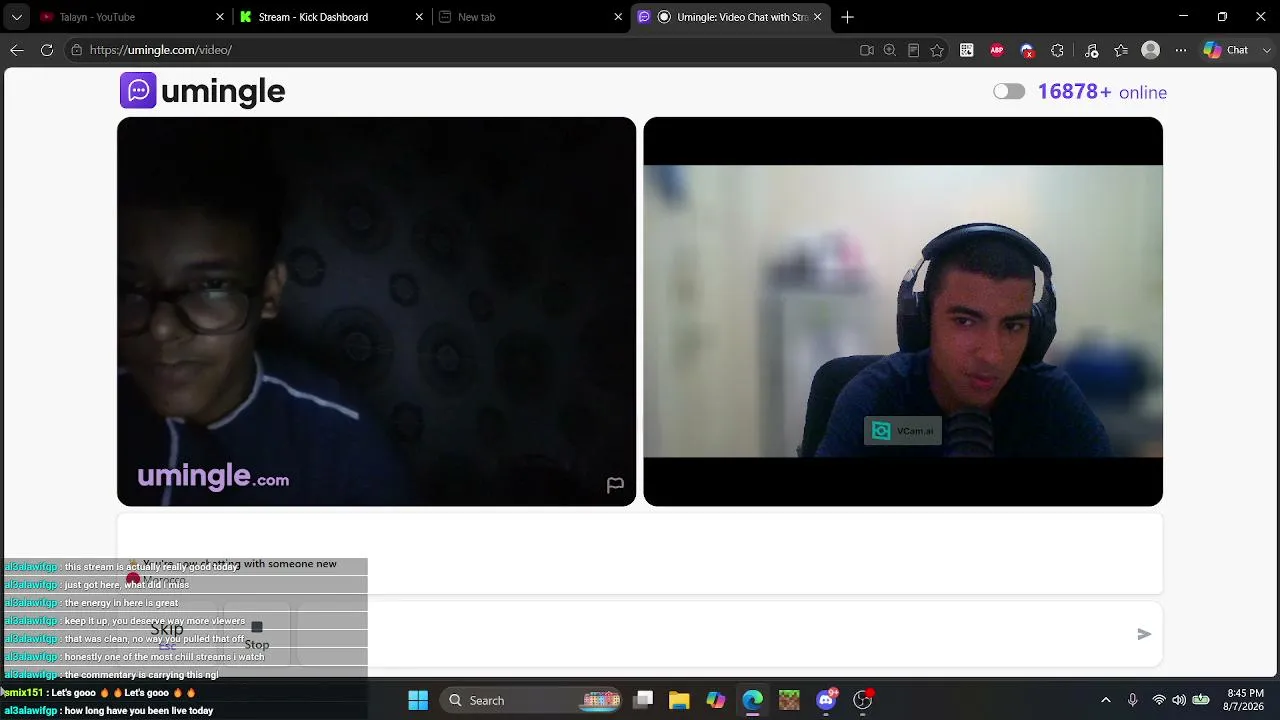Open the extension with red X badge
This screenshot has height=720, width=1280.
pyautogui.click(x=1027, y=50)
